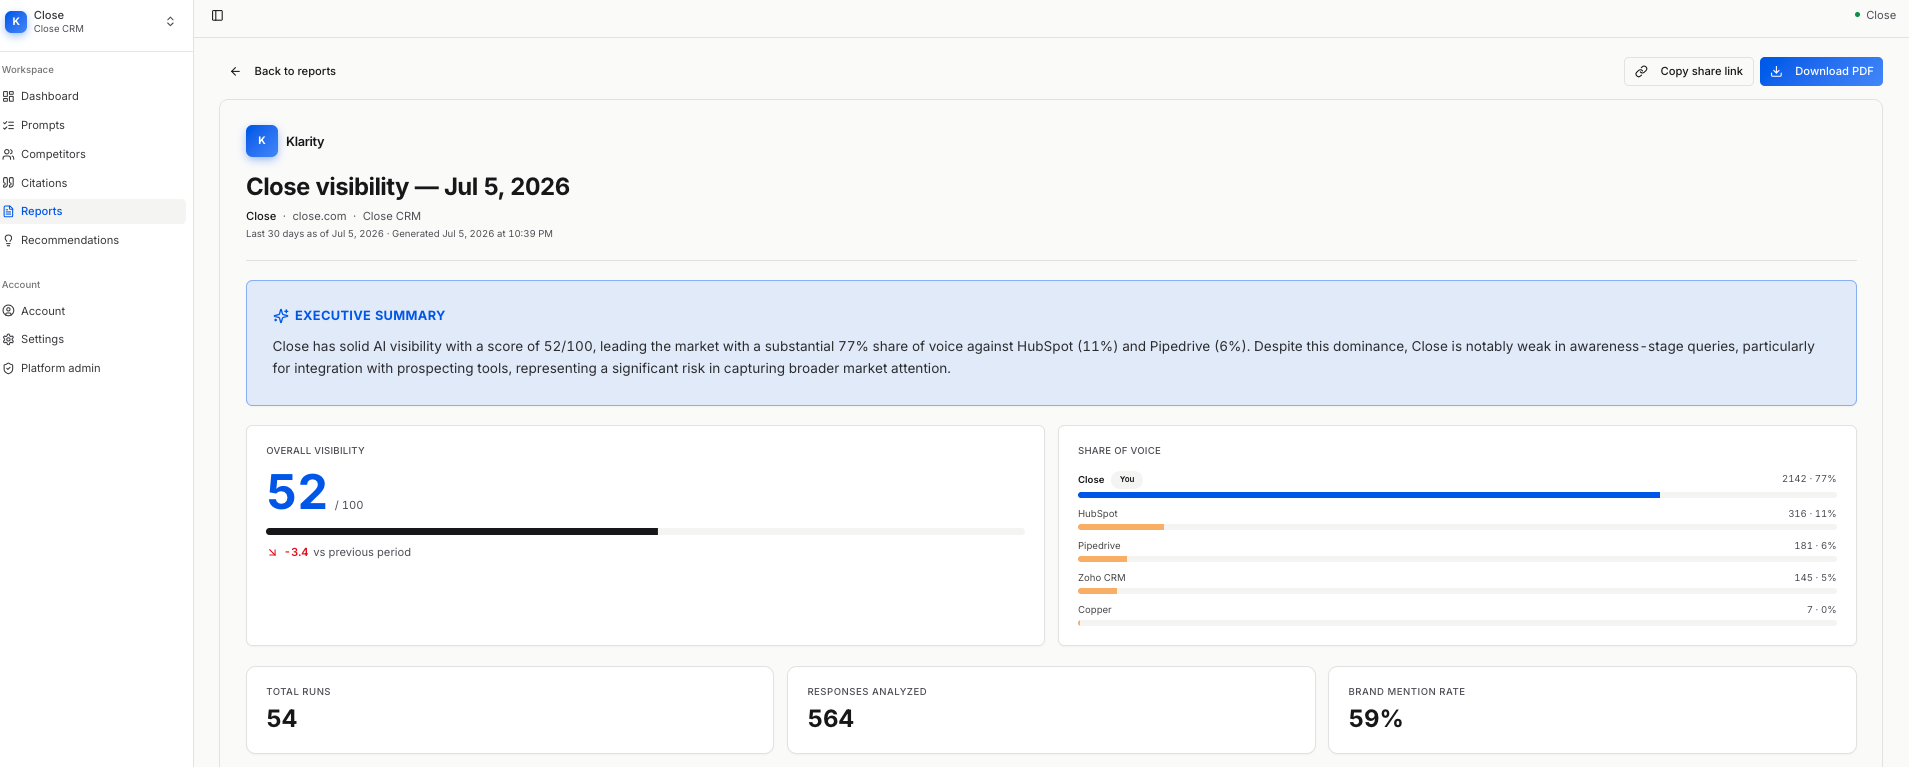Click the Brand Mention Rate card
1909x767 pixels.
[x=1592, y=710]
